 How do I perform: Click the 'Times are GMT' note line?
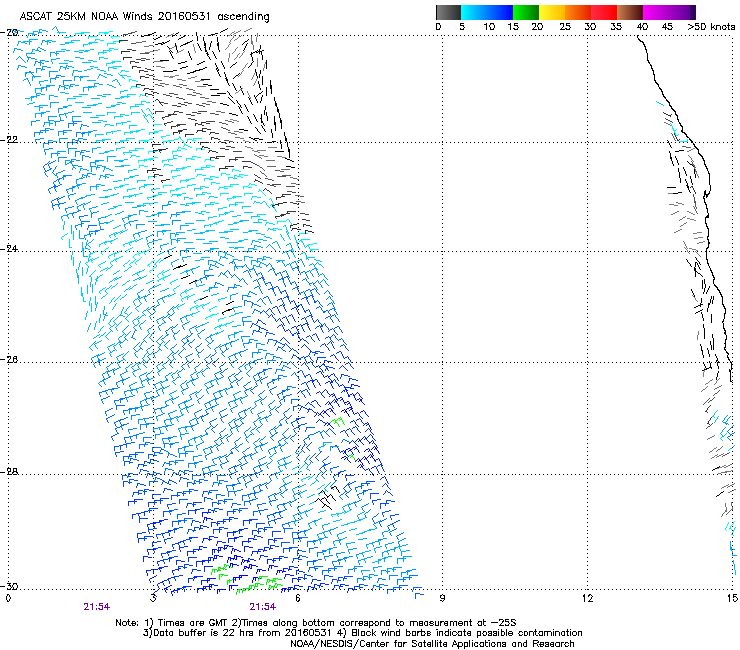coord(316,623)
